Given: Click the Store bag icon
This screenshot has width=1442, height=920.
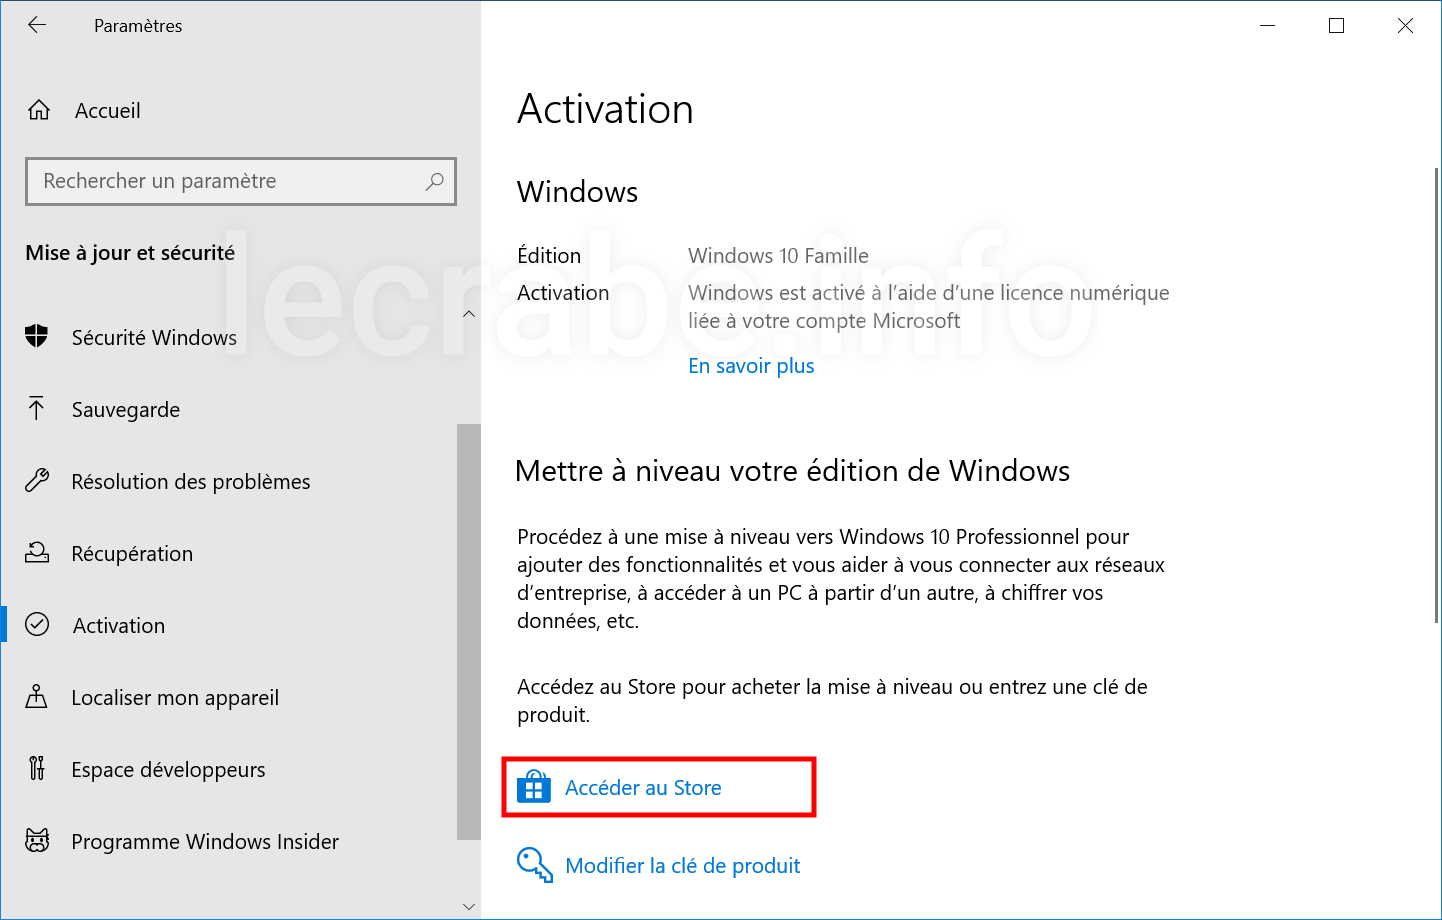Looking at the screenshot, I should pos(534,787).
